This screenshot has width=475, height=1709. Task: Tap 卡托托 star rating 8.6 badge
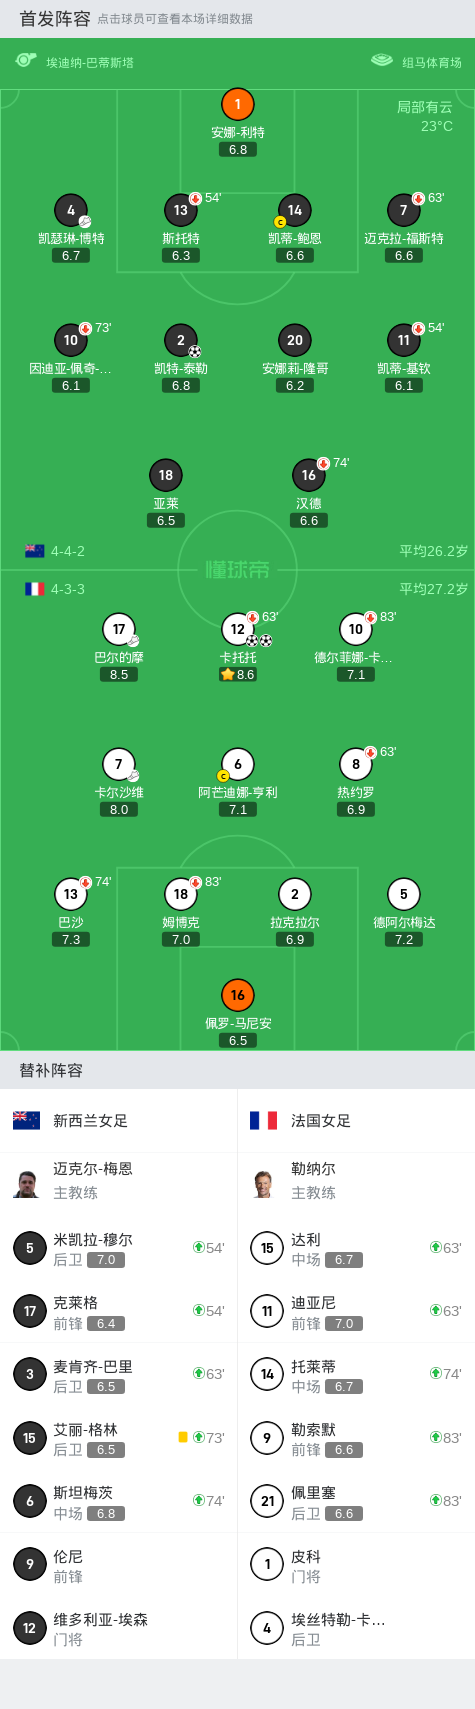238,675
